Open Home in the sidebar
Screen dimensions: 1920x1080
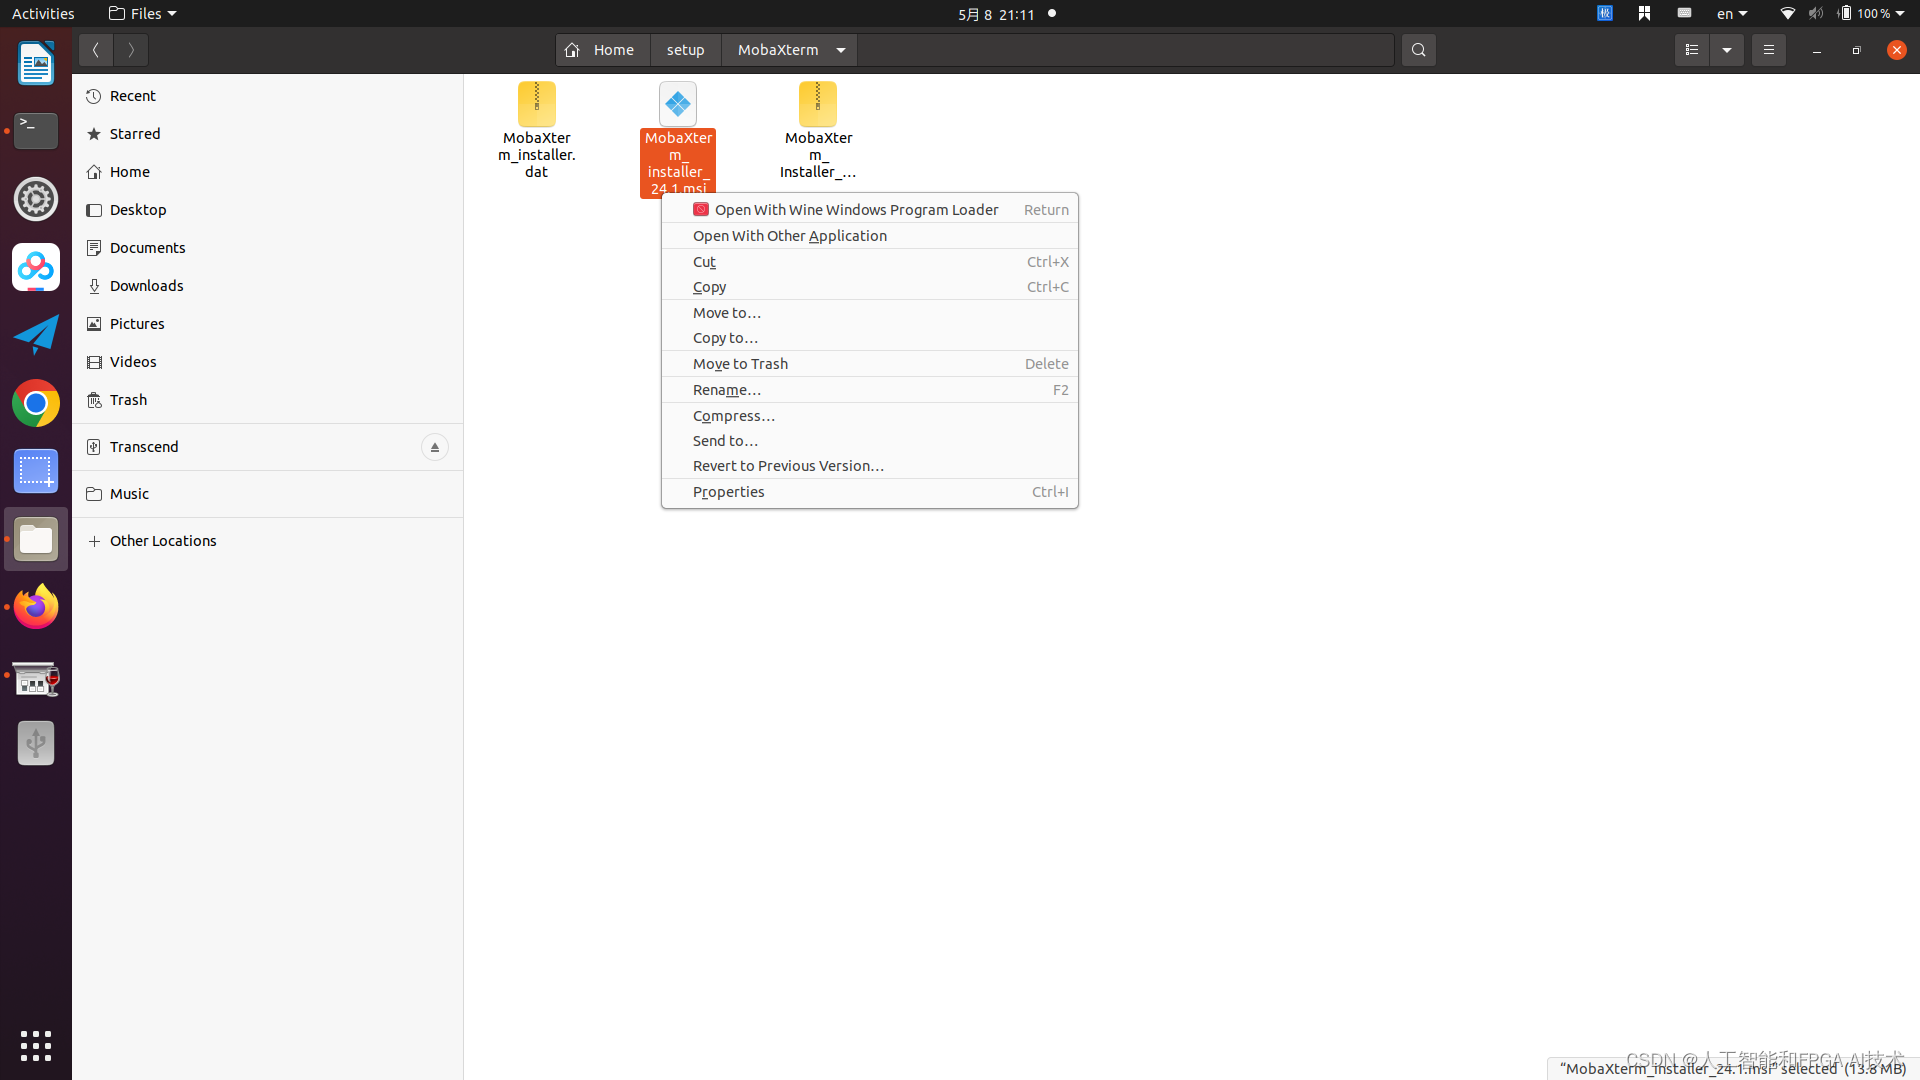coord(268,172)
